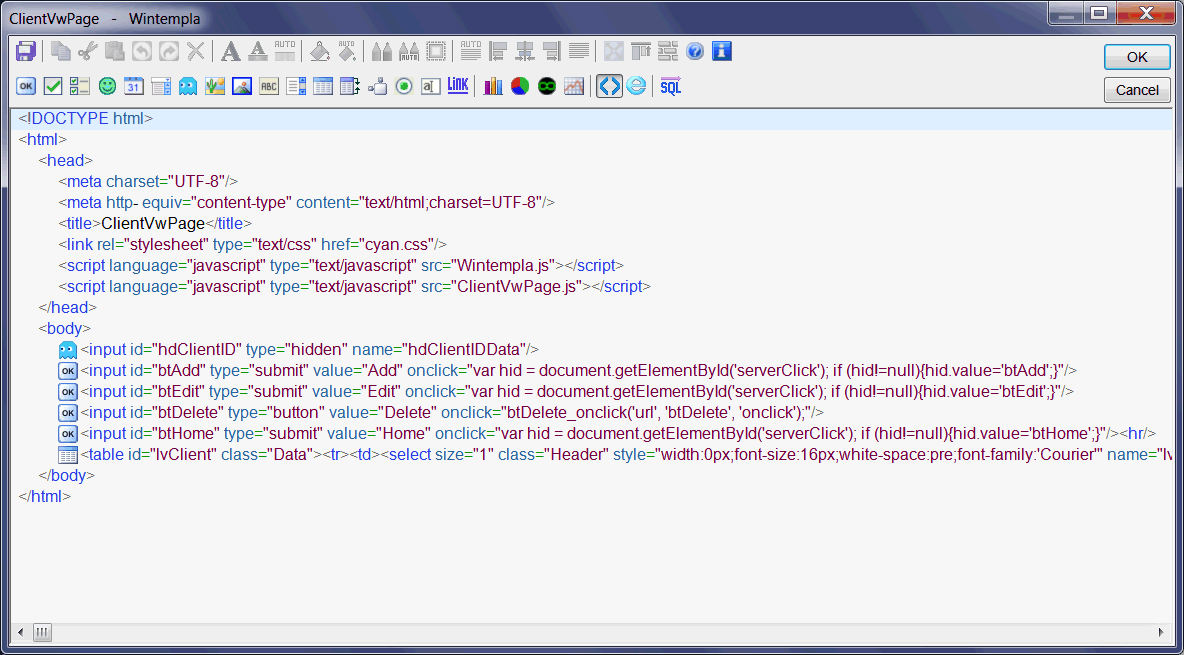Click the Undo arrow icon

point(142,51)
